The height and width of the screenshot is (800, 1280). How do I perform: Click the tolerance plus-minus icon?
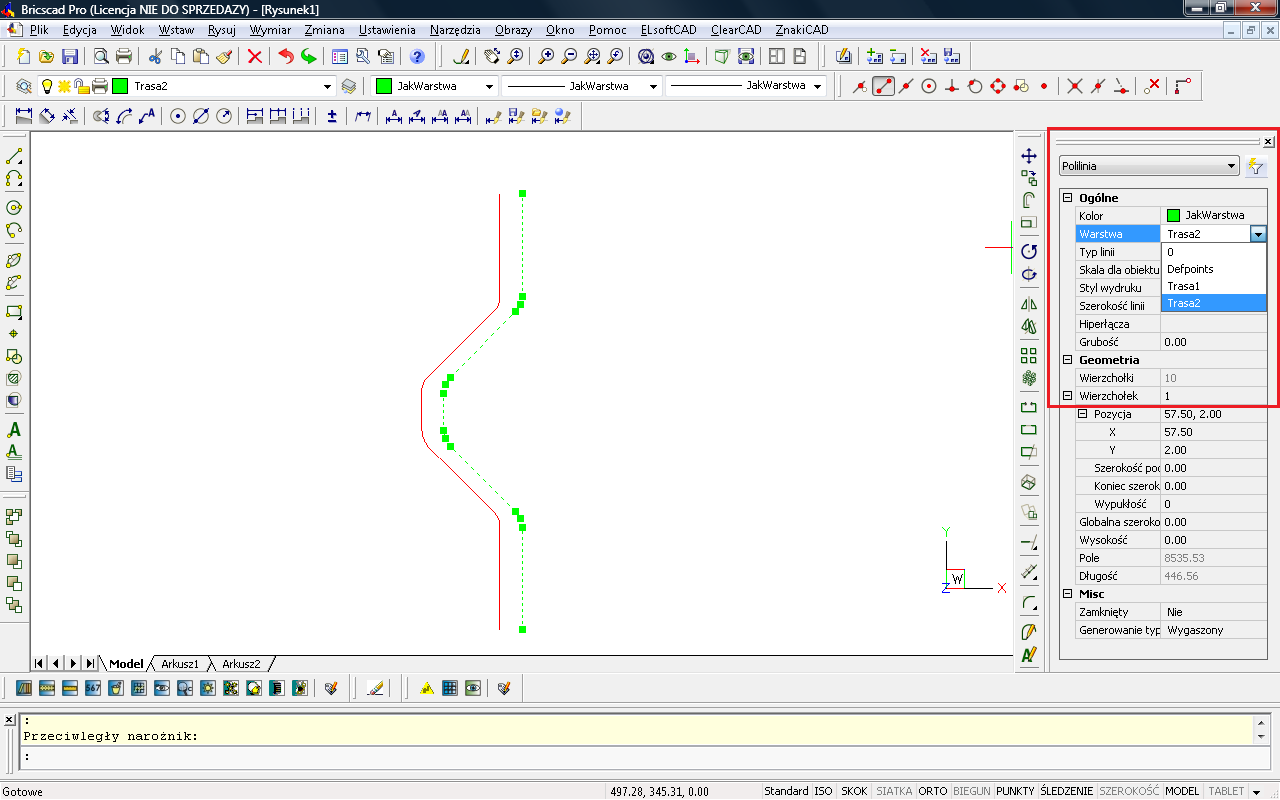(x=332, y=116)
